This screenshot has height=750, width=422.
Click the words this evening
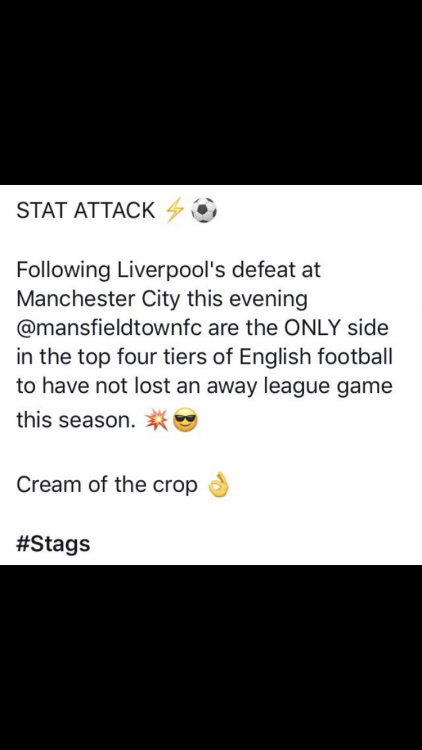[x=247, y=300]
